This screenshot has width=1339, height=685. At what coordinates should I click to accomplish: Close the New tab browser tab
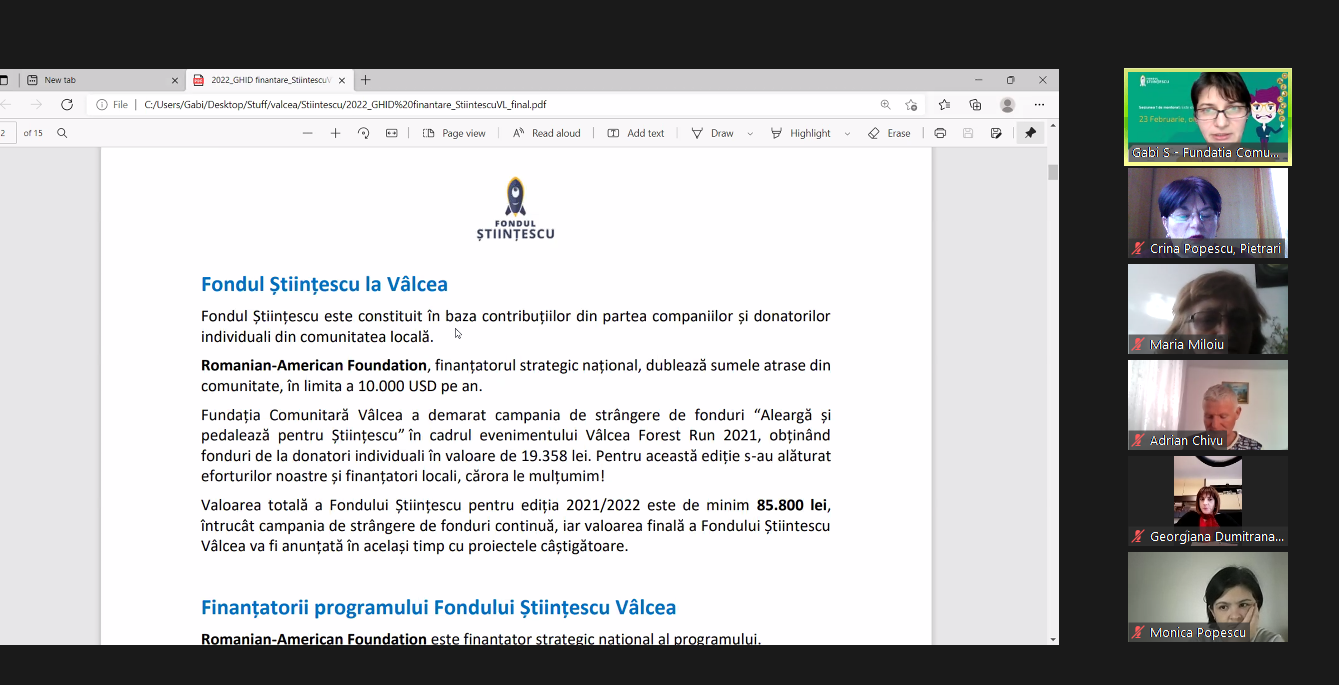(175, 80)
